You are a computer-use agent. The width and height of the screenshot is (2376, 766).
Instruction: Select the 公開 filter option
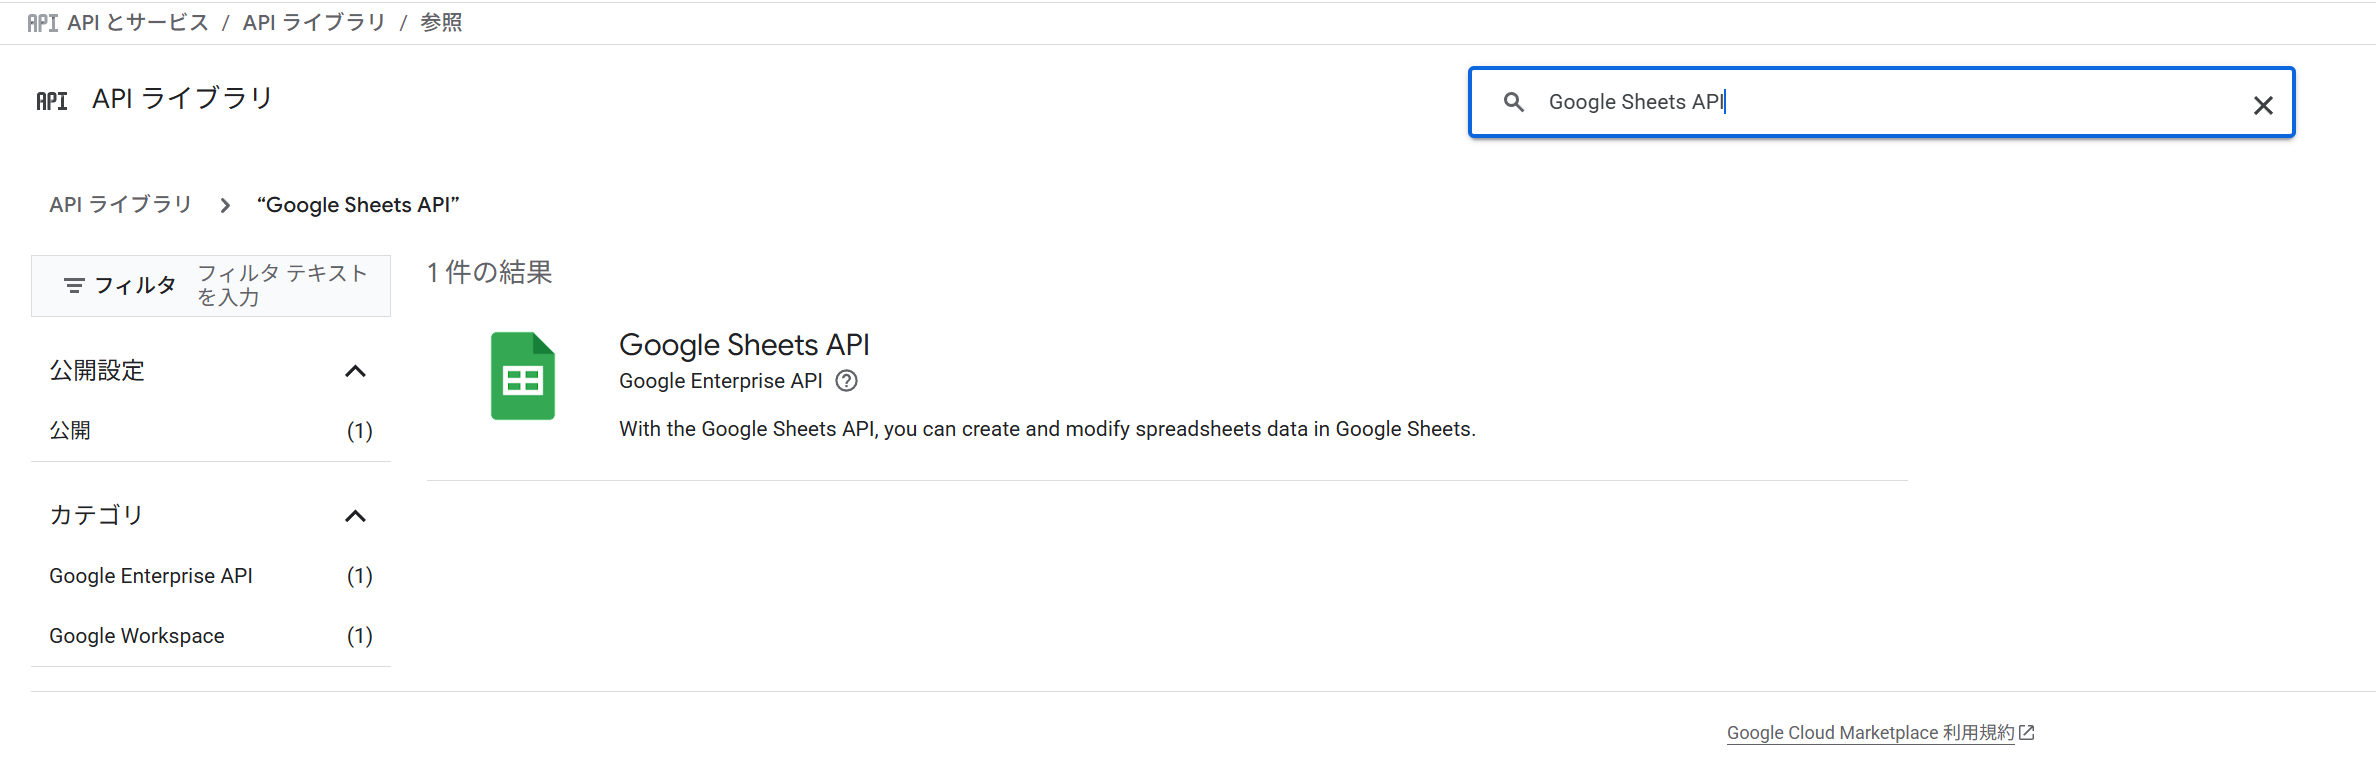[x=70, y=431]
